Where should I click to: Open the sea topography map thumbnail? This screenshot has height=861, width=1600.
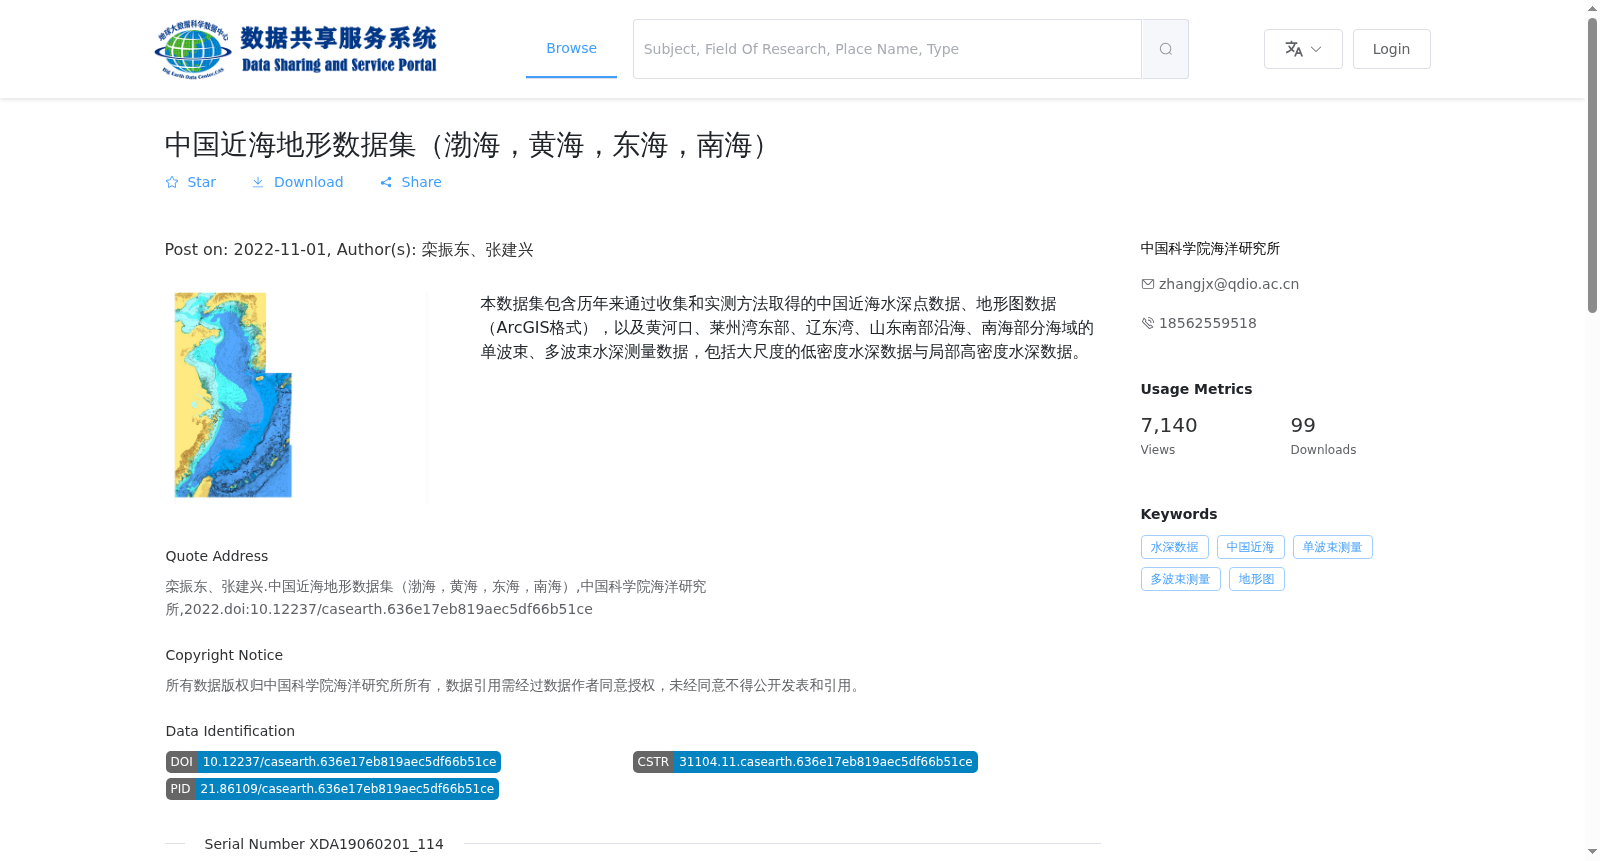click(233, 395)
